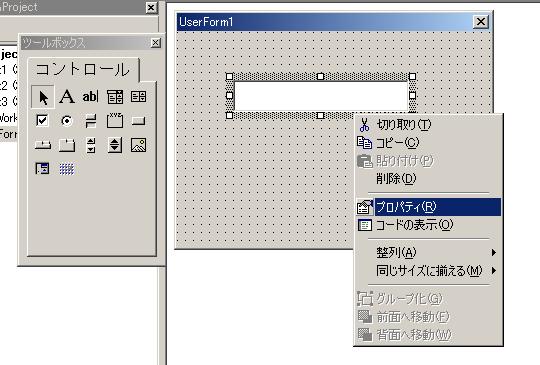Choose the TabStrip control tool

pyautogui.click(x=43, y=145)
